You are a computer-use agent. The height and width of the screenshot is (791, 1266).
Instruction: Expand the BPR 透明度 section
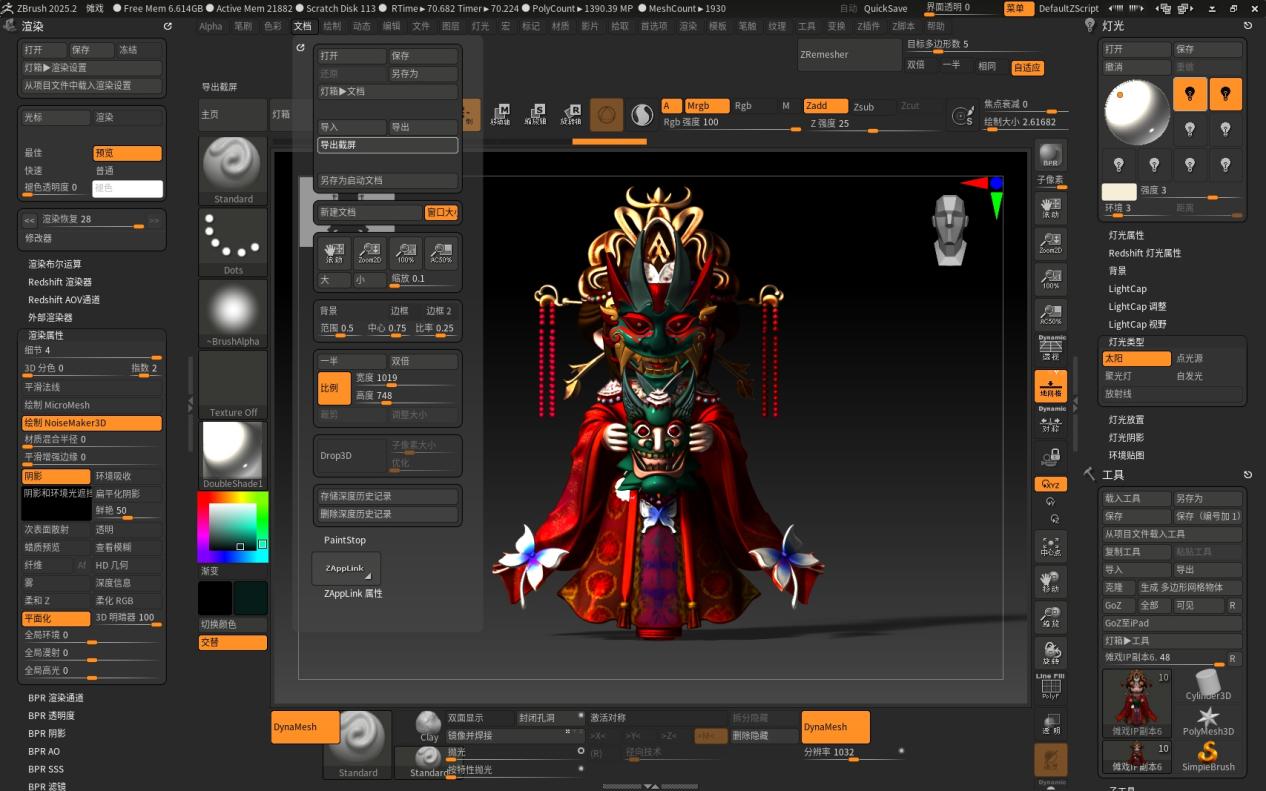(51, 716)
